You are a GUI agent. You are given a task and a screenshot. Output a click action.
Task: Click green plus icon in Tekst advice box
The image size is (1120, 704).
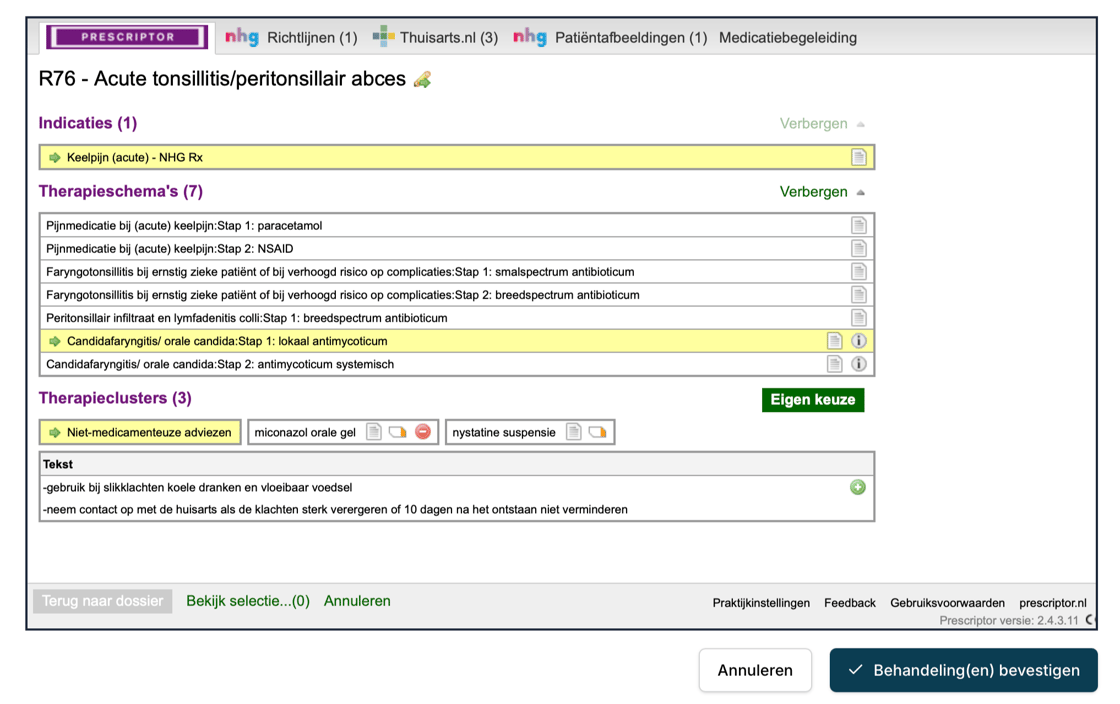click(857, 487)
